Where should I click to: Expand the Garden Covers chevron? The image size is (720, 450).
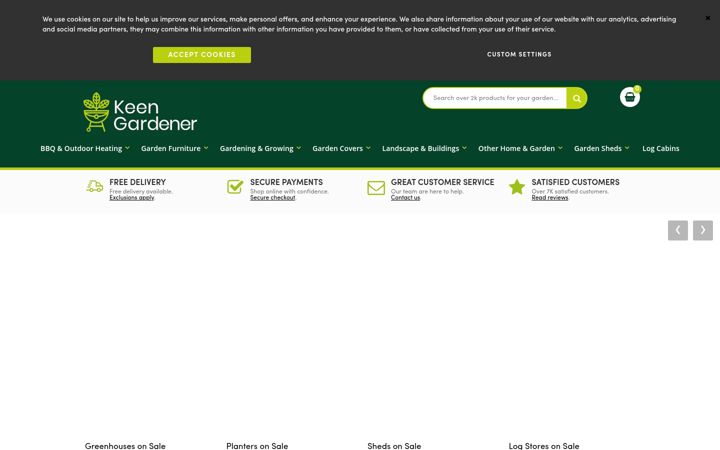pyautogui.click(x=368, y=148)
